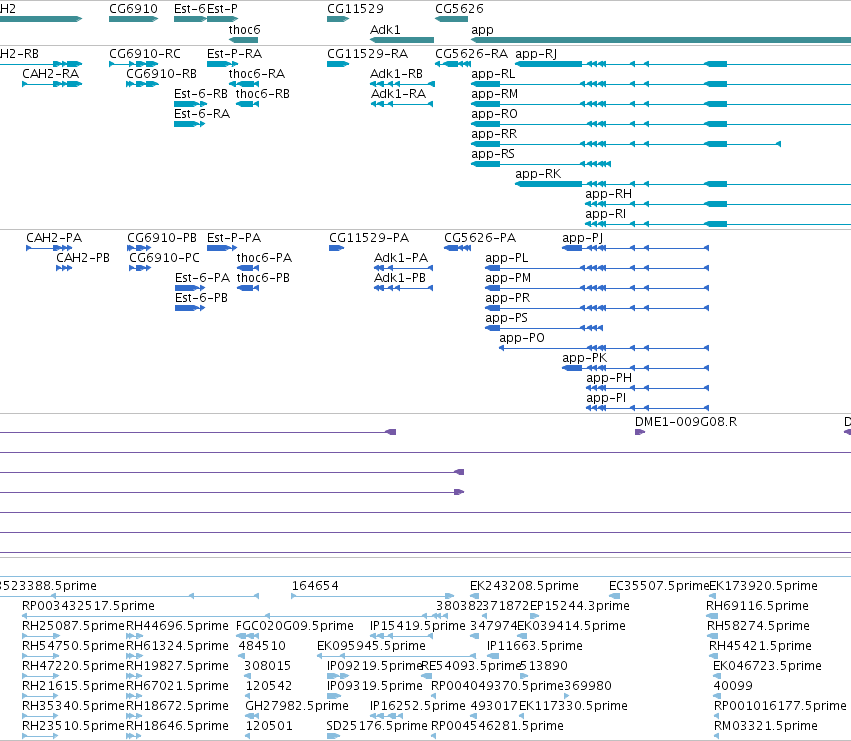This screenshot has height=741, width=851.
Task: Select protein CG6910-PB
Action: coord(162,238)
